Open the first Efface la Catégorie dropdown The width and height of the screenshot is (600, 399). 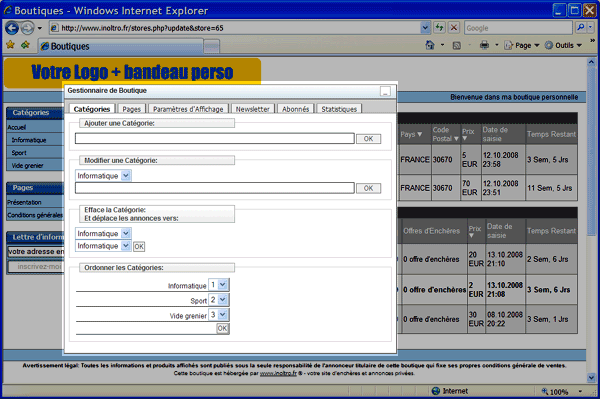[103, 233]
